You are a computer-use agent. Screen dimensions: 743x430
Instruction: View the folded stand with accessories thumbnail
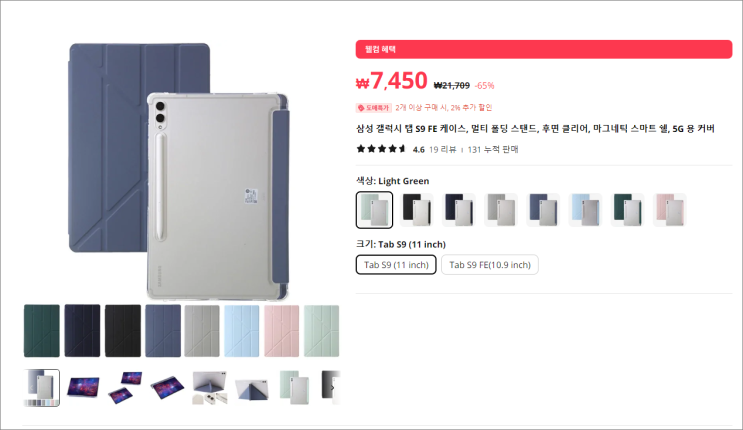pyautogui.click(x=209, y=388)
